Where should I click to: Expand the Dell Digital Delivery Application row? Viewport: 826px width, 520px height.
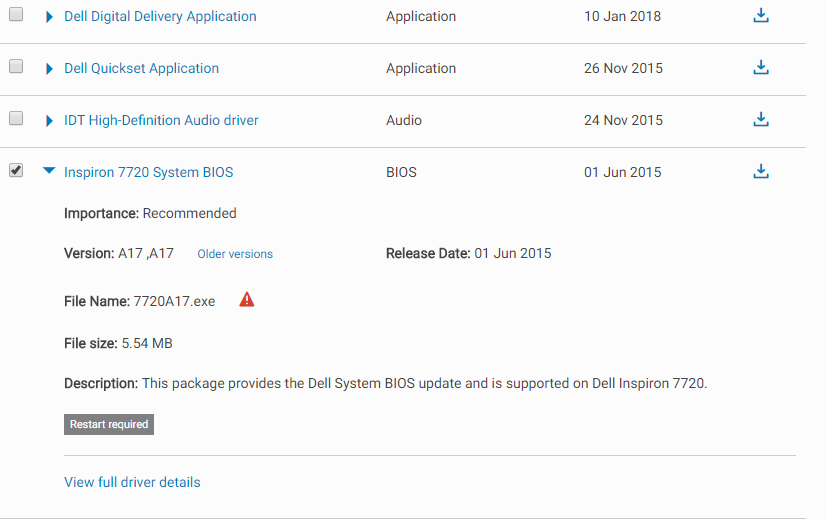(49, 17)
